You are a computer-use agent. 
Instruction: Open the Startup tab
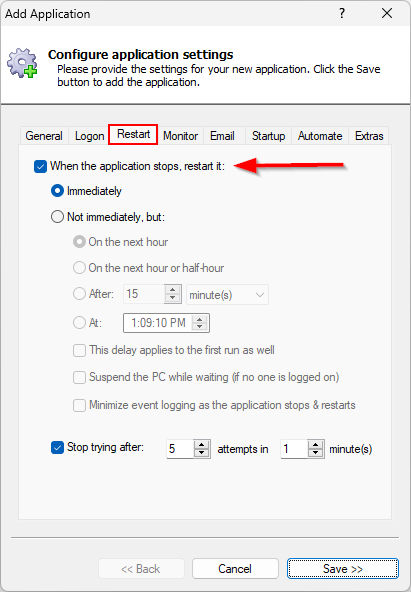pos(268,136)
